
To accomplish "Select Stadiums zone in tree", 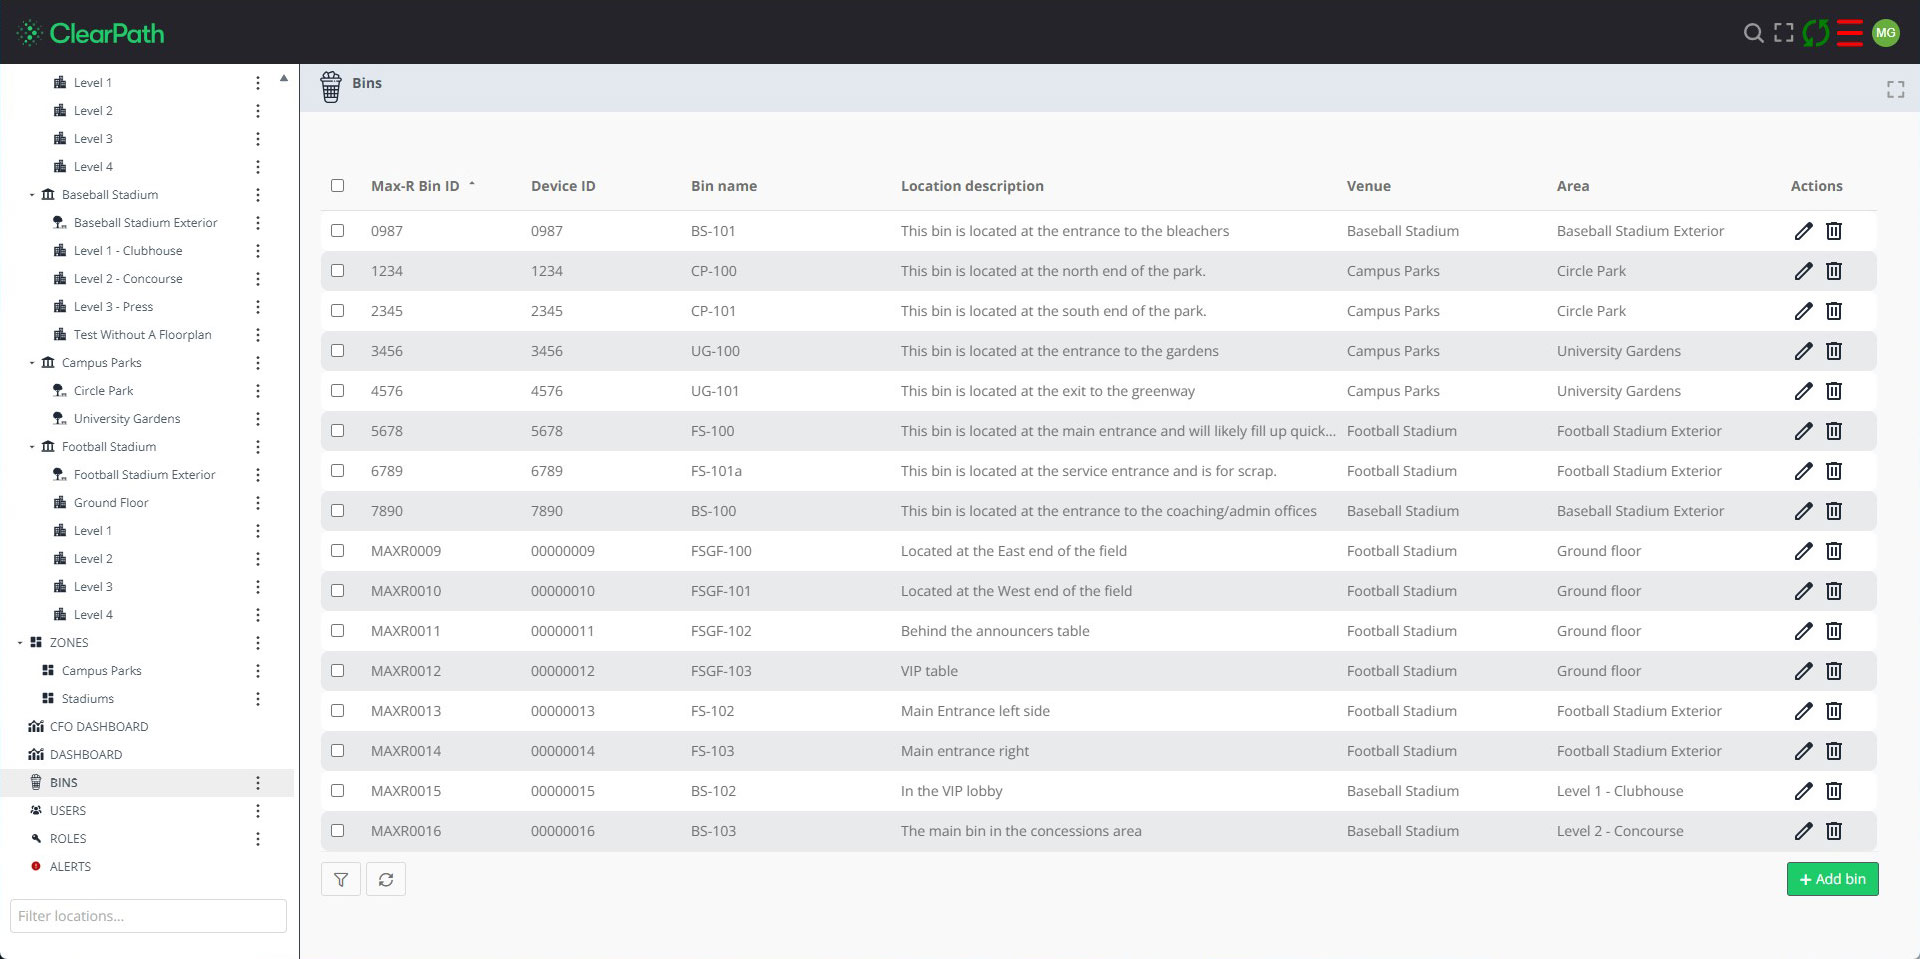I will click(88, 699).
